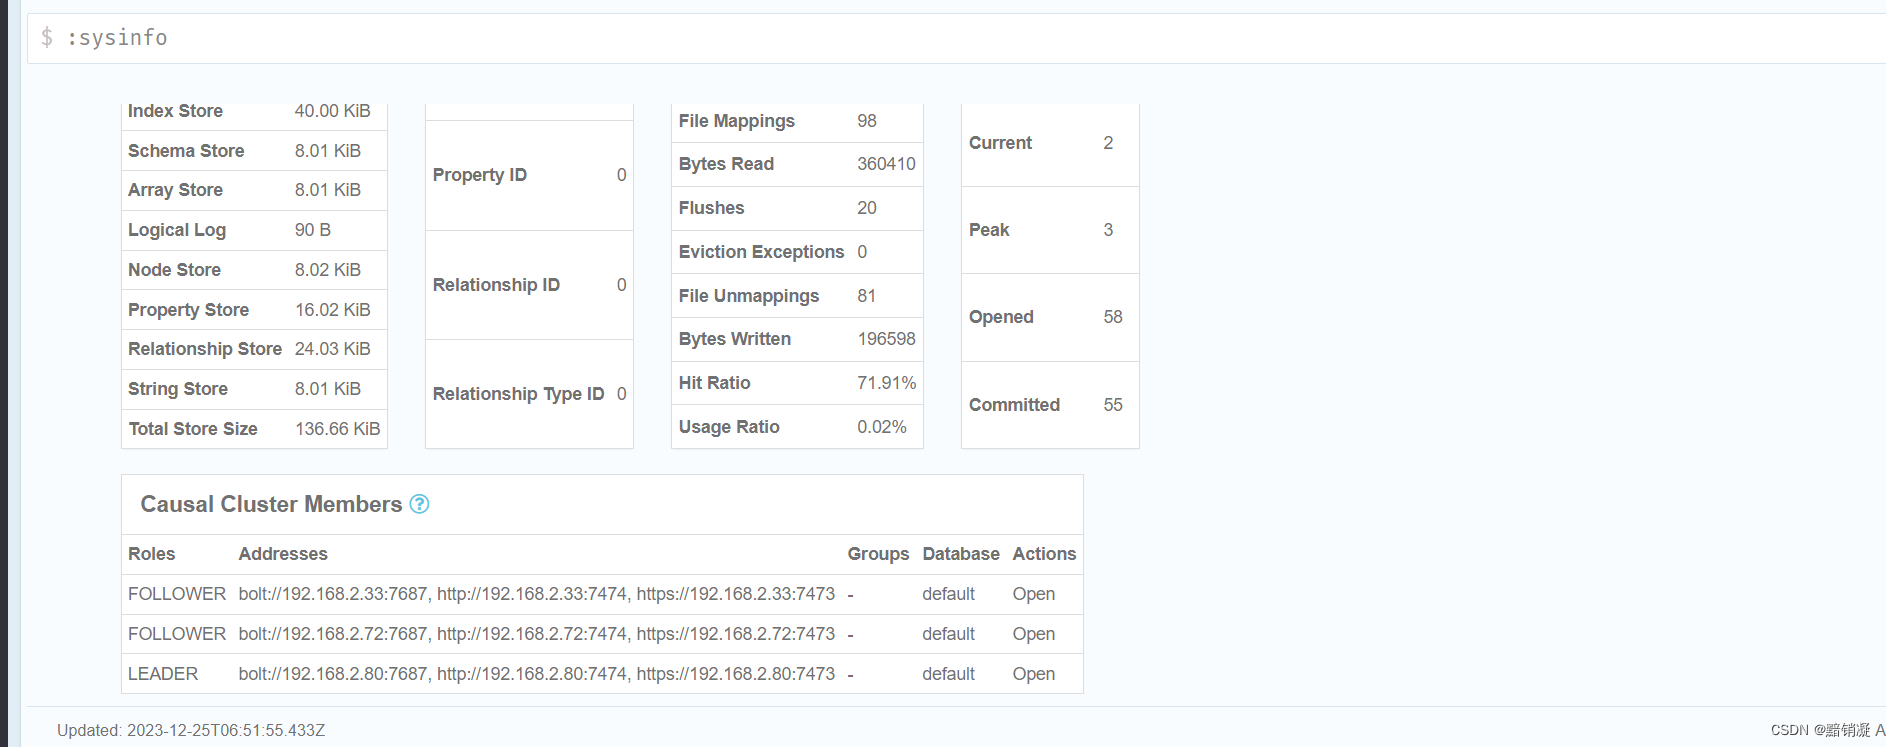Click the Usage Ratio value 0.02%

tap(881, 427)
